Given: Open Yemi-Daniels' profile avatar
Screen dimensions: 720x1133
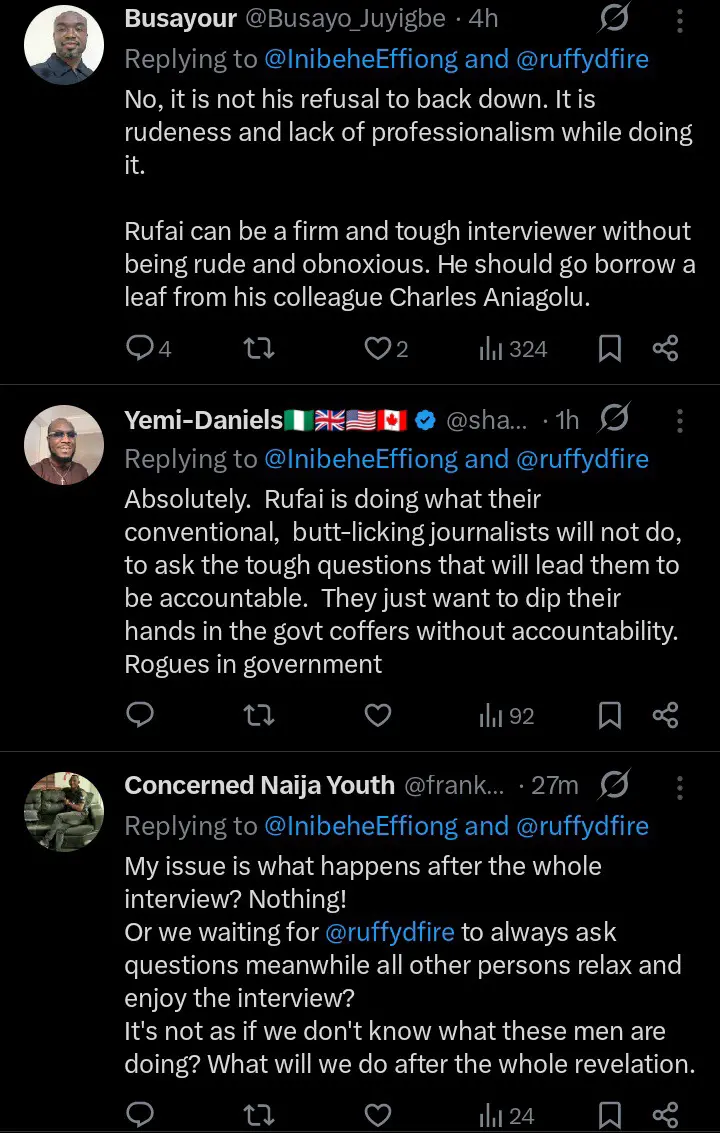Looking at the screenshot, I should pos(64,445).
